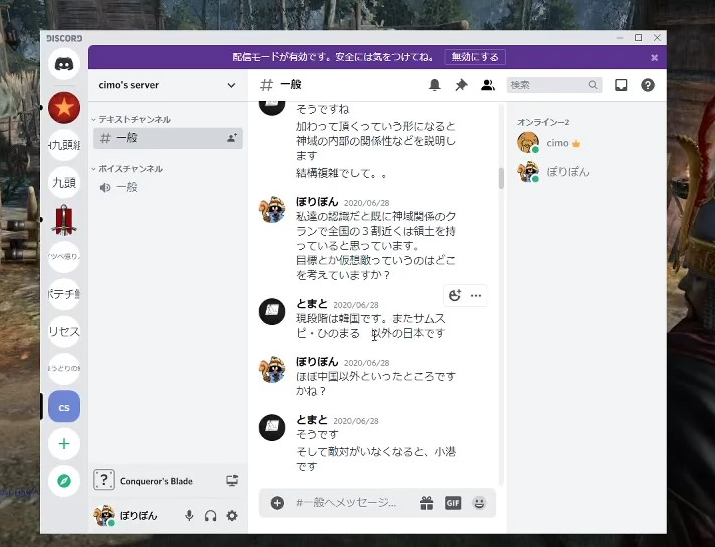Click ぽりぽん avatar on 私達の認識 message
The height and width of the screenshot is (547, 715).
272,210
